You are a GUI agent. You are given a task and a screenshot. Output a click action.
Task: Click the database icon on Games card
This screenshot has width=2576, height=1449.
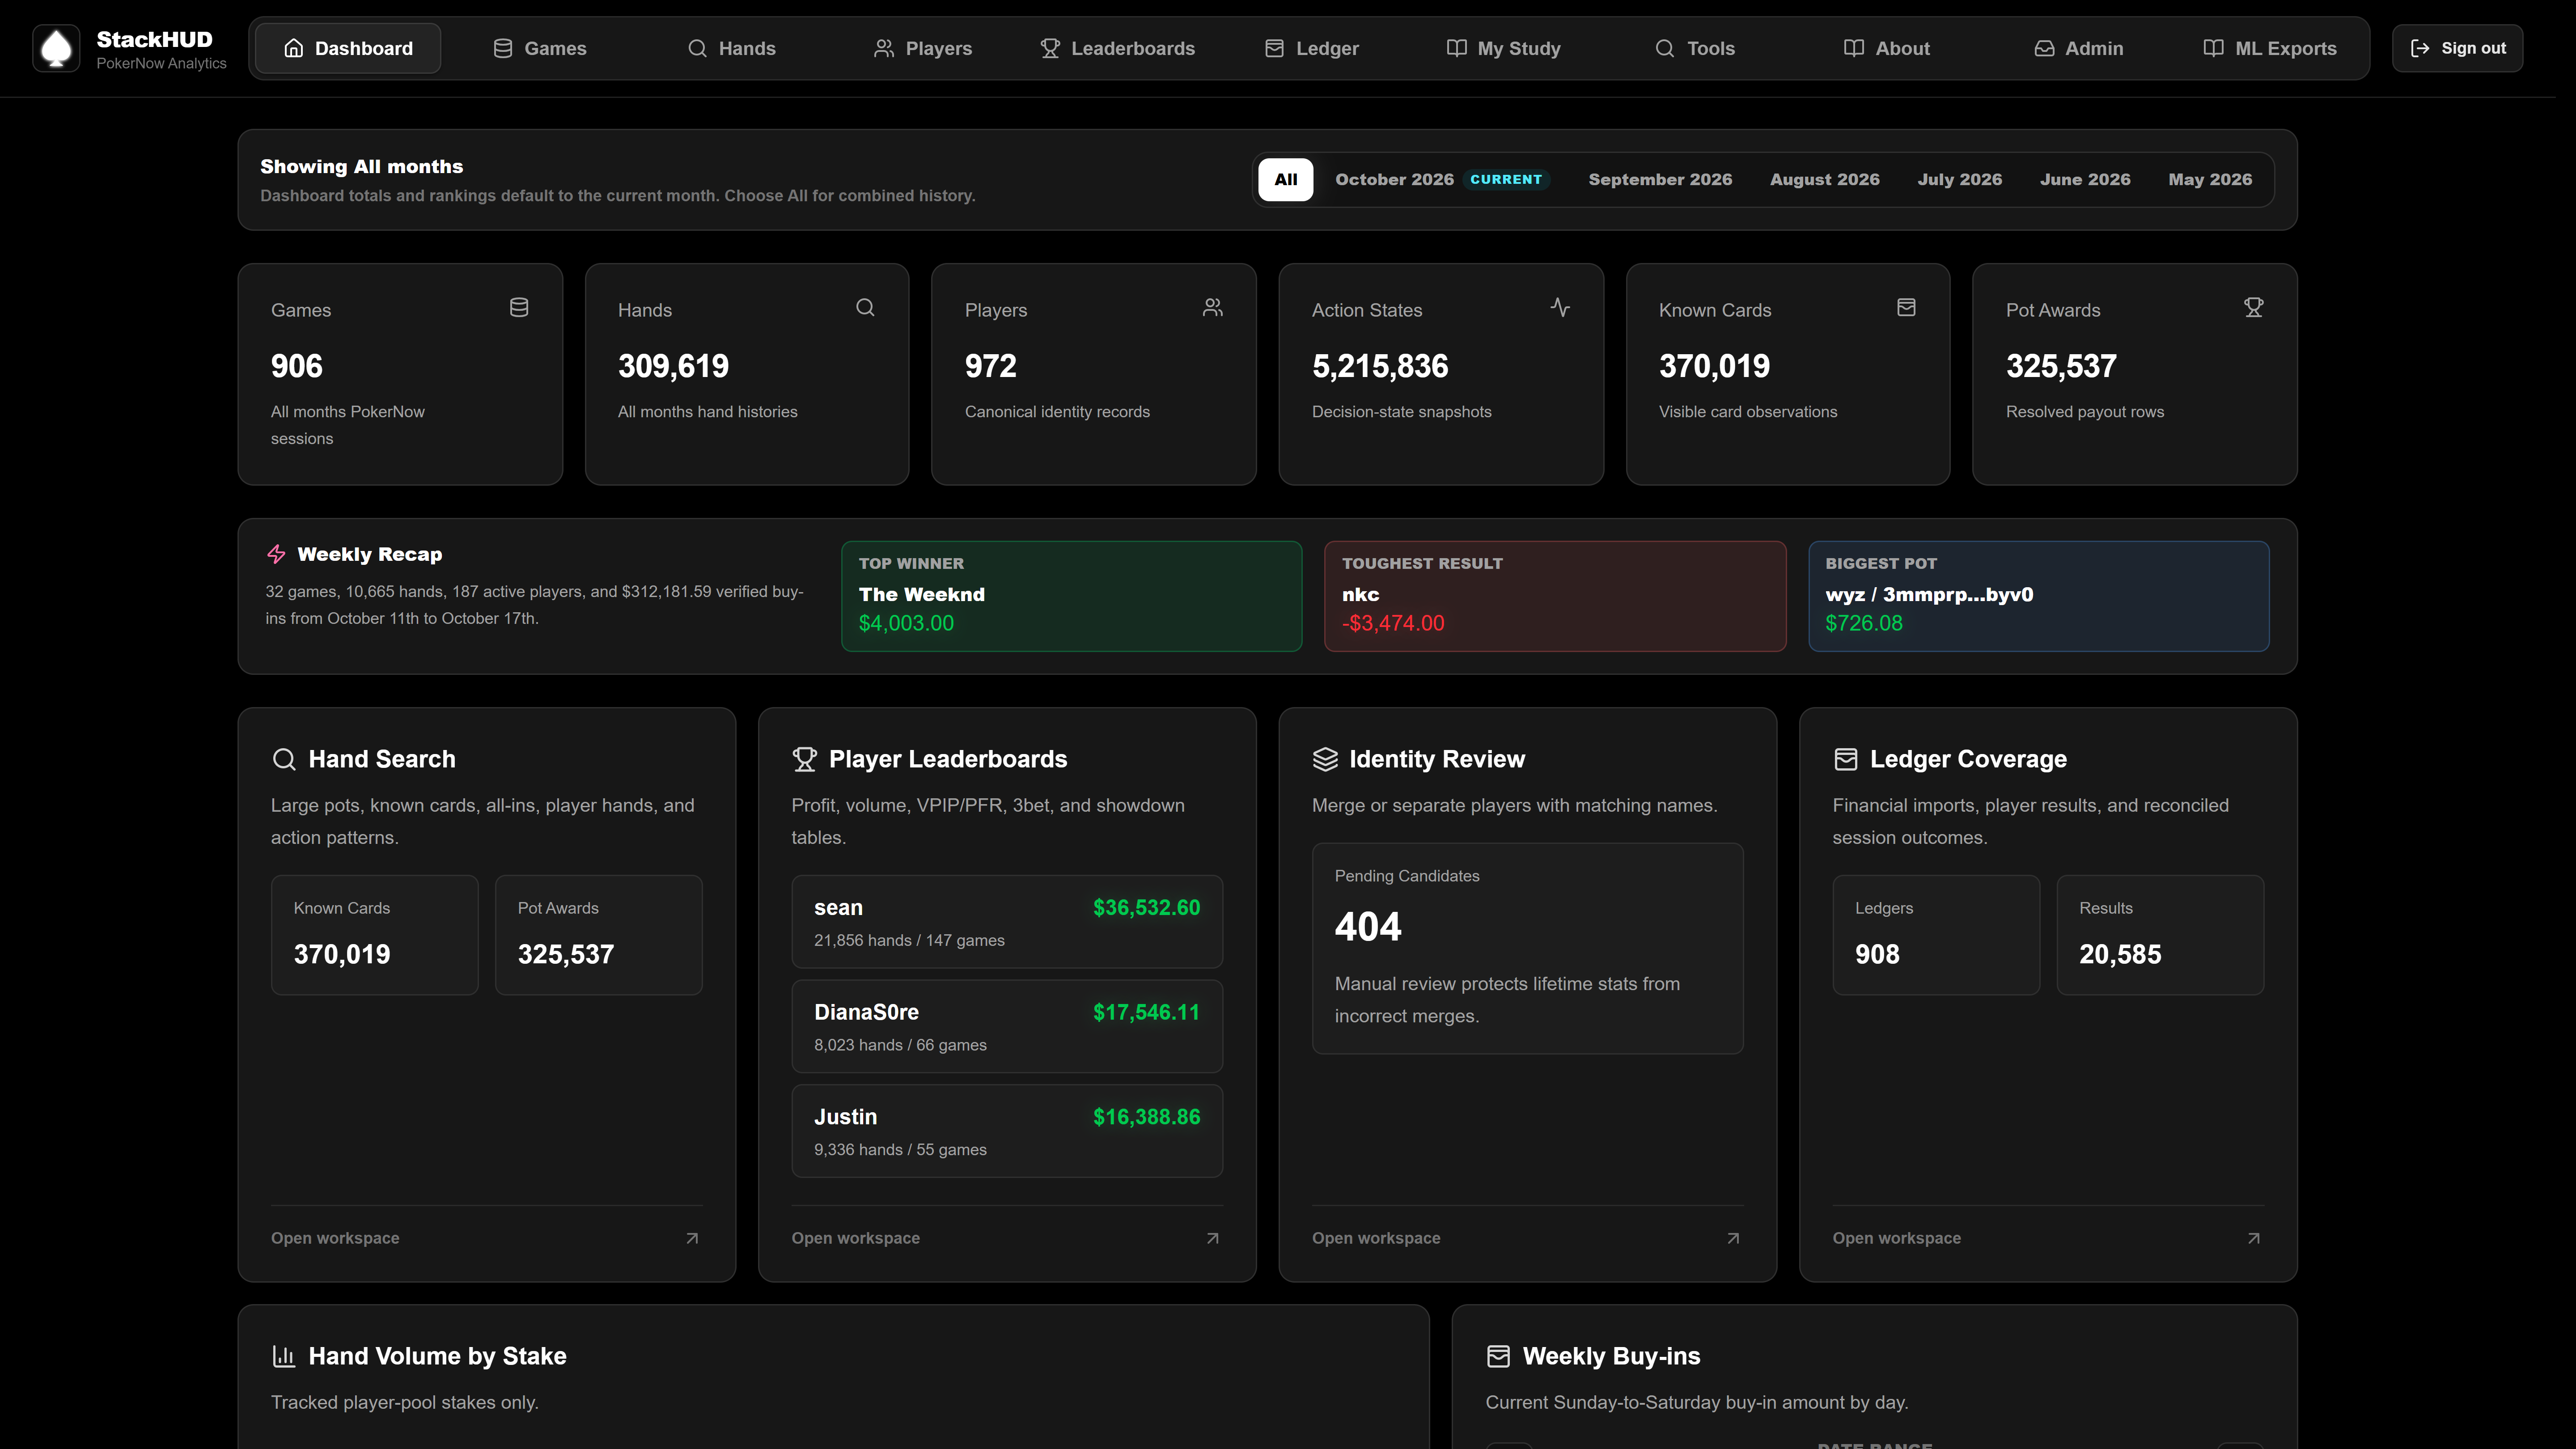point(519,307)
